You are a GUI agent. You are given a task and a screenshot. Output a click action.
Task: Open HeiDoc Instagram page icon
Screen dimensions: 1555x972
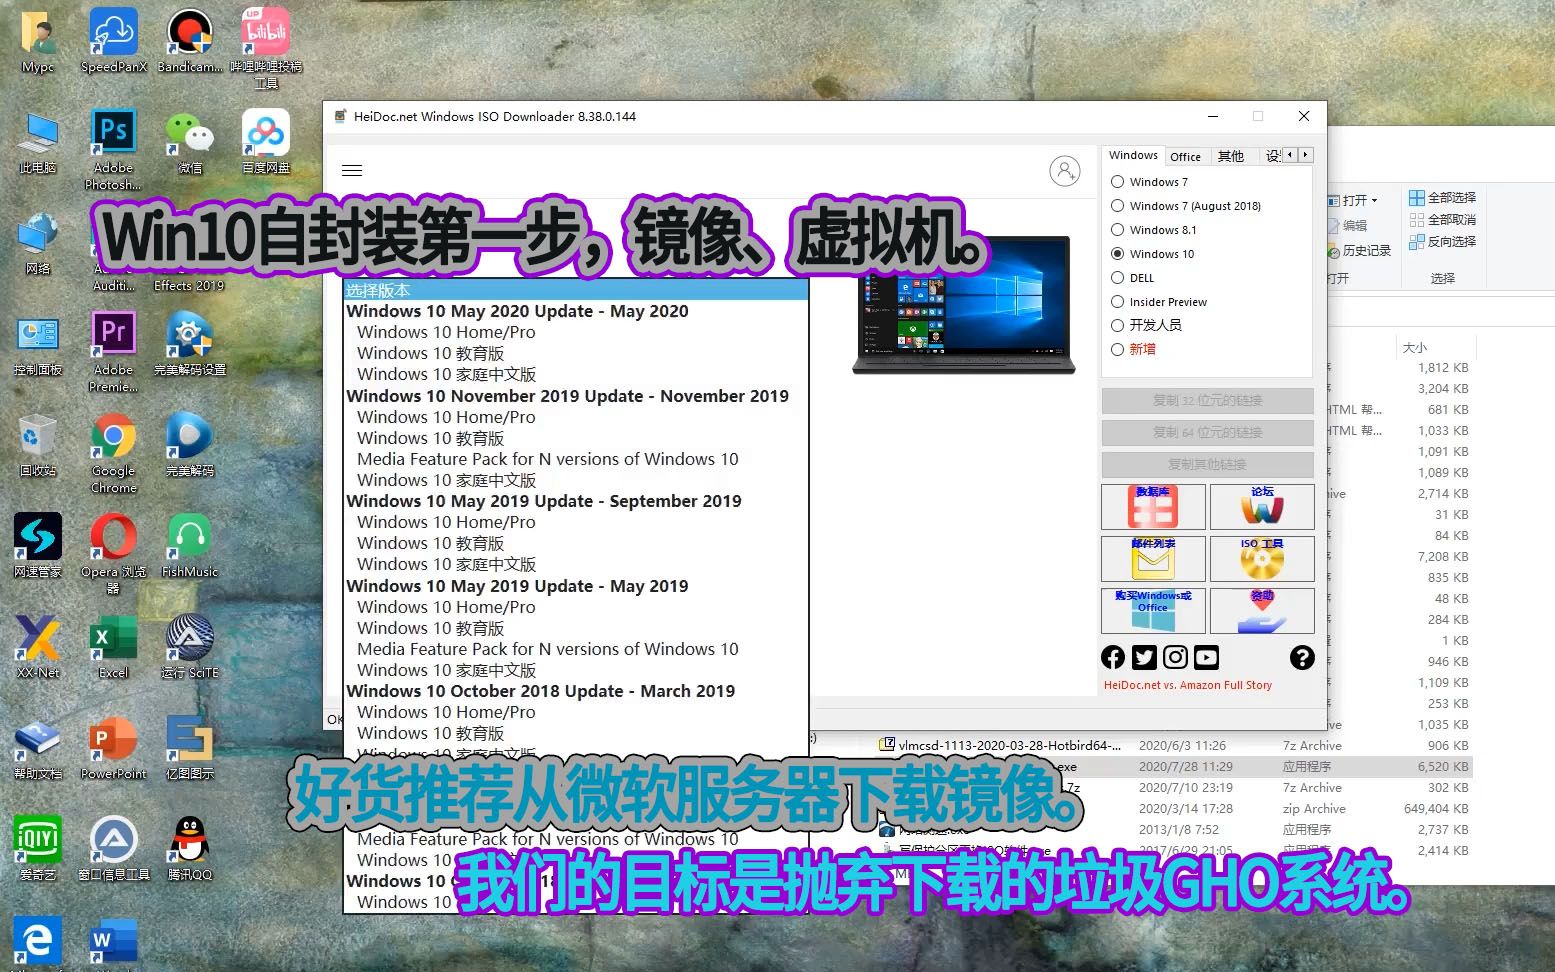click(1176, 657)
